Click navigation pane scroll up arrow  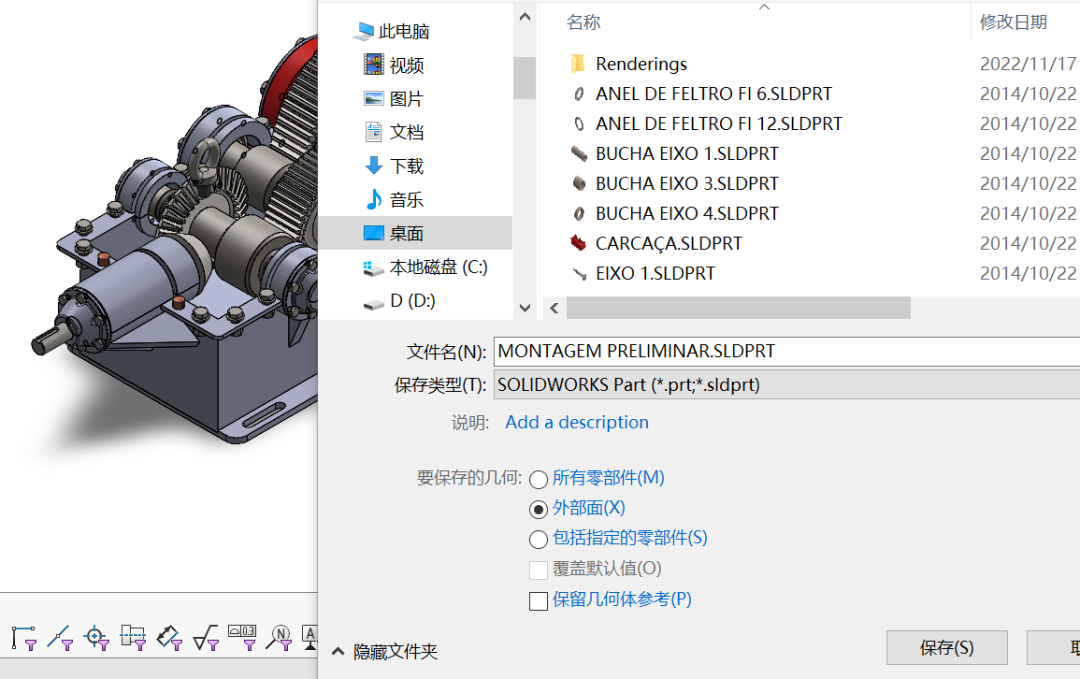click(x=525, y=17)
